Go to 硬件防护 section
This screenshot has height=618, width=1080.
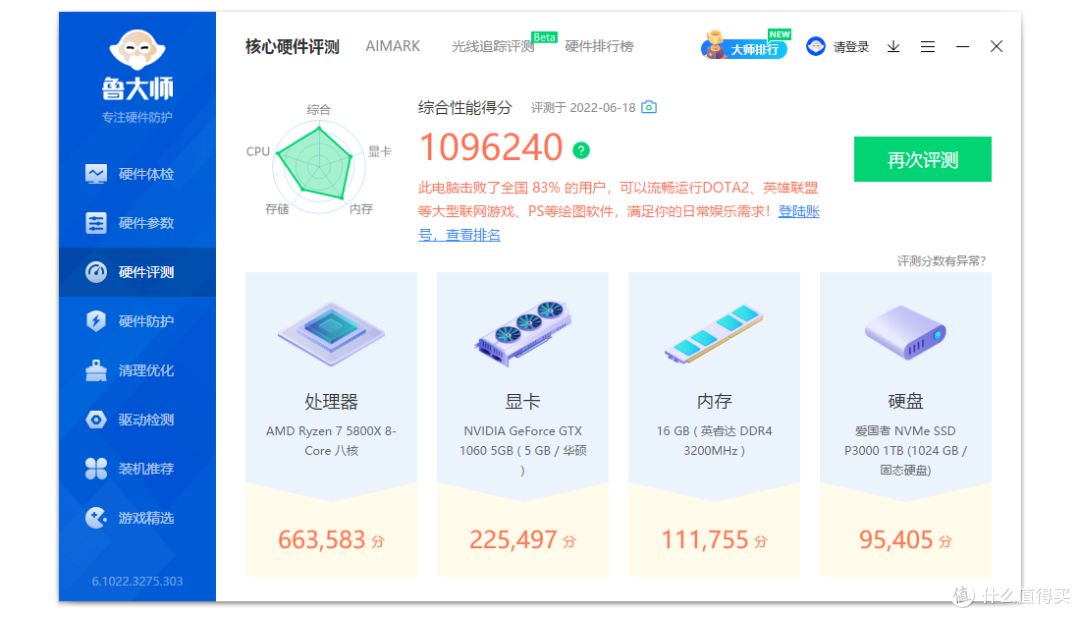click(x=137, y=321)
